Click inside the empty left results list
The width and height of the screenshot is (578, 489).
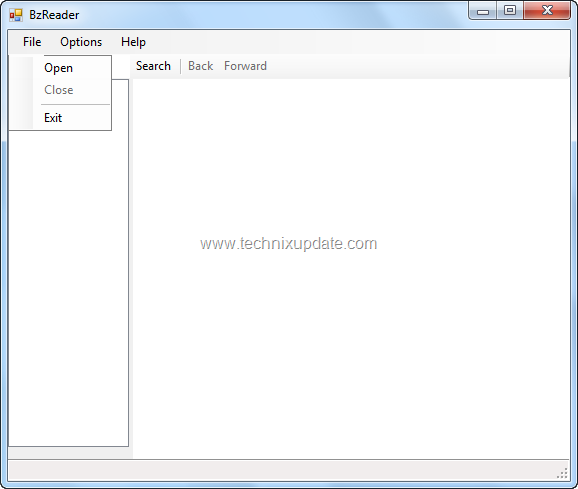[x=69, y=287]
